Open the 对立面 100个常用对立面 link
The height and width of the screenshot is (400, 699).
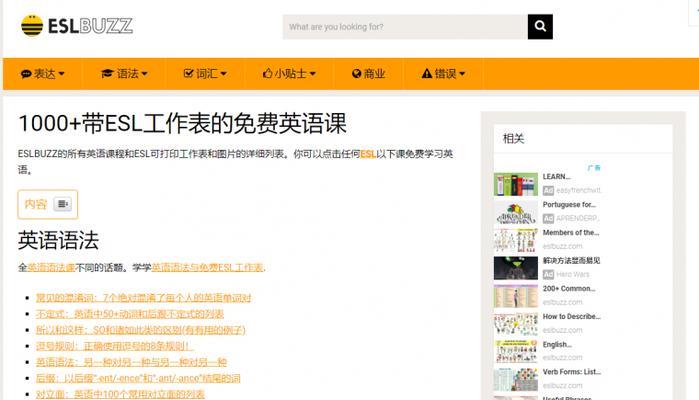120,394
